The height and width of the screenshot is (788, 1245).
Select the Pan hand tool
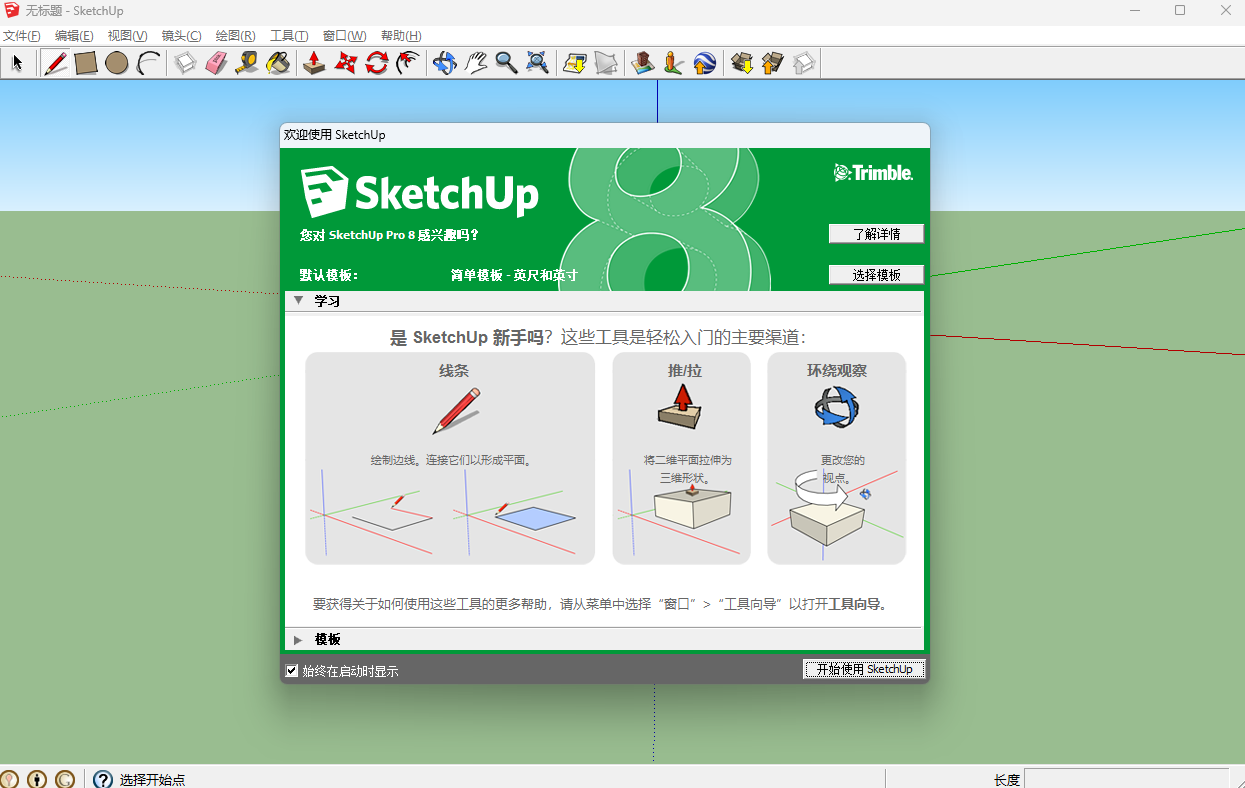click(x=475, y=63)
